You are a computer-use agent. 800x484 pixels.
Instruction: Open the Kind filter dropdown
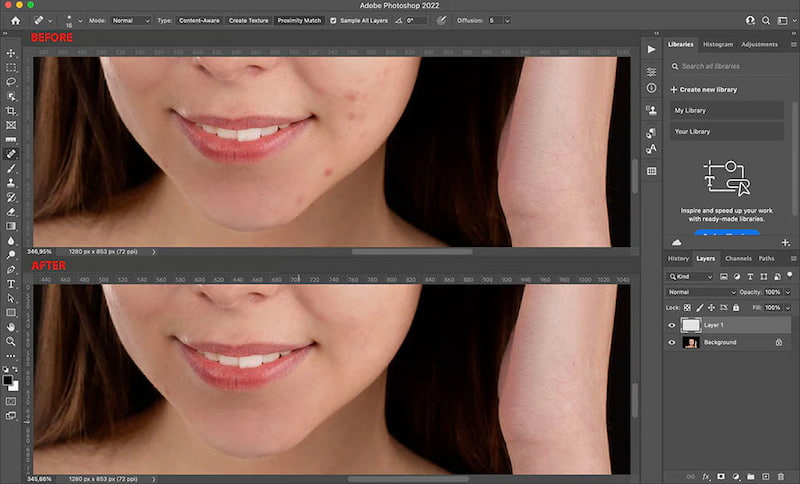(690, 276)
